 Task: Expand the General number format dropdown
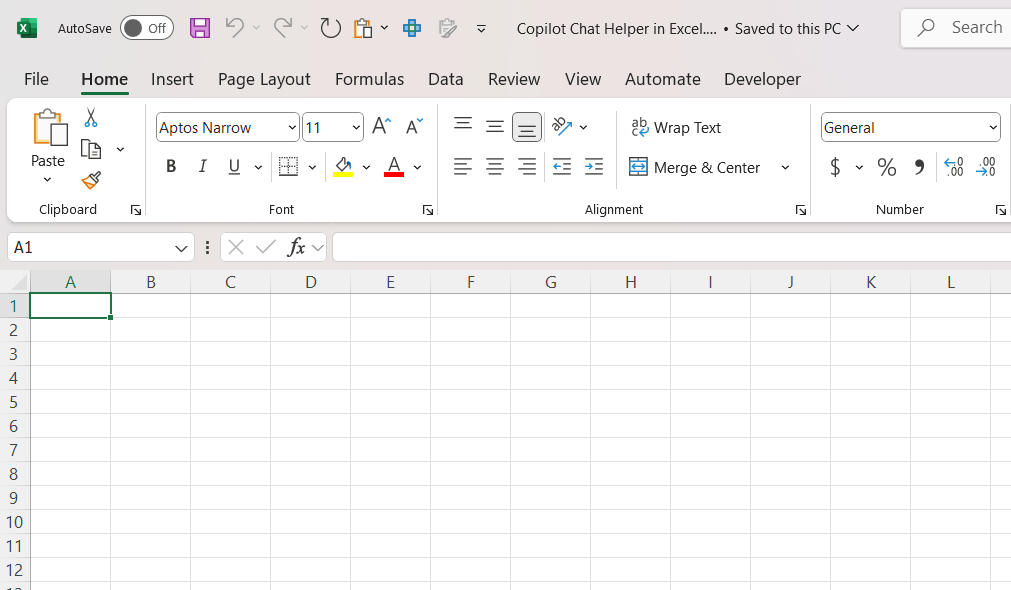[993, 128]
